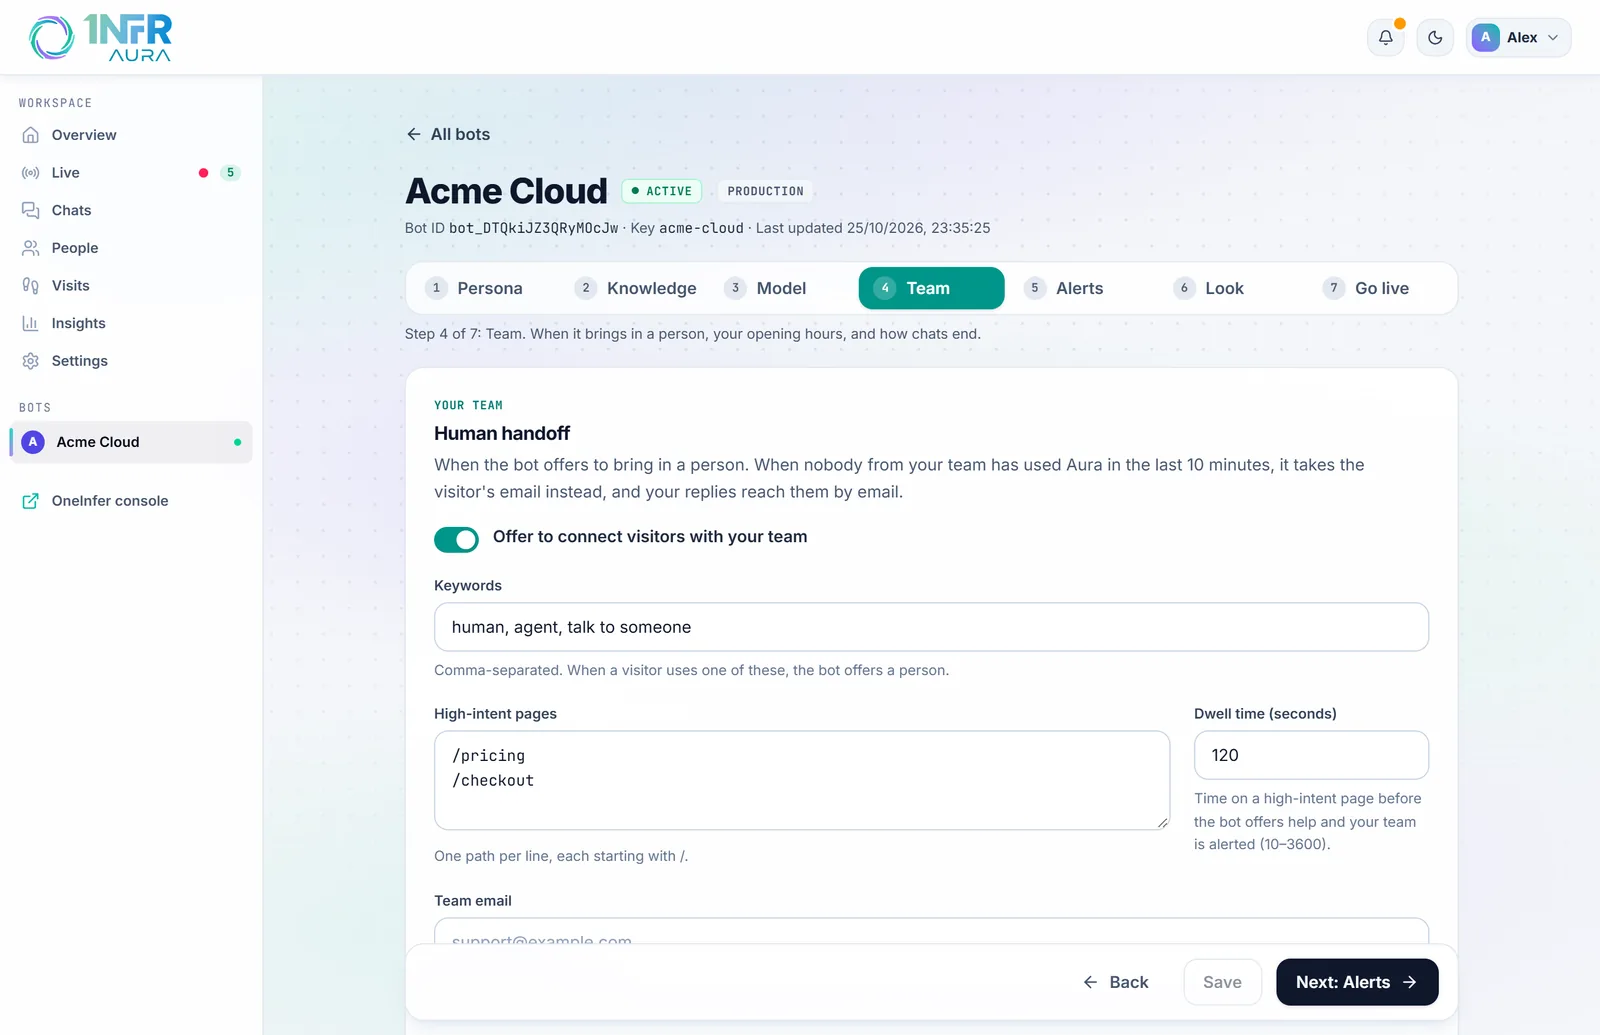Click the back arrow beside All bots
The height and width of the screenshot is (1035, 1600).
[414, 134]
